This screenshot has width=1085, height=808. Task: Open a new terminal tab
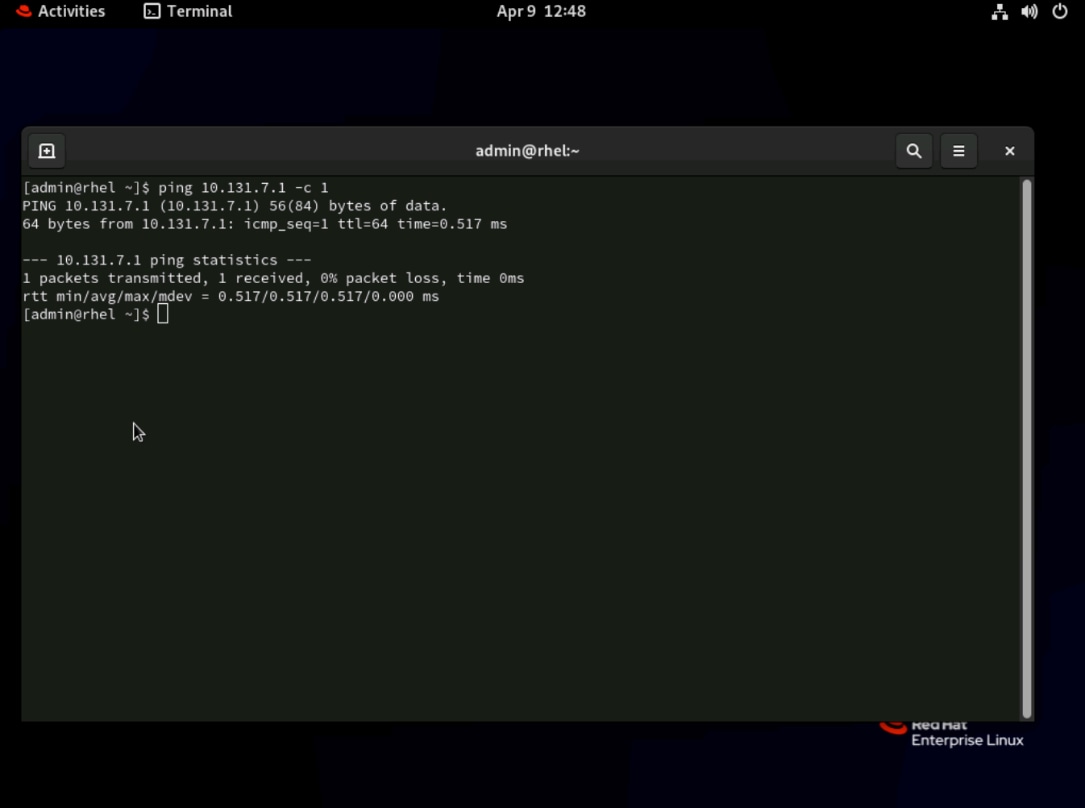click(46, 151)
